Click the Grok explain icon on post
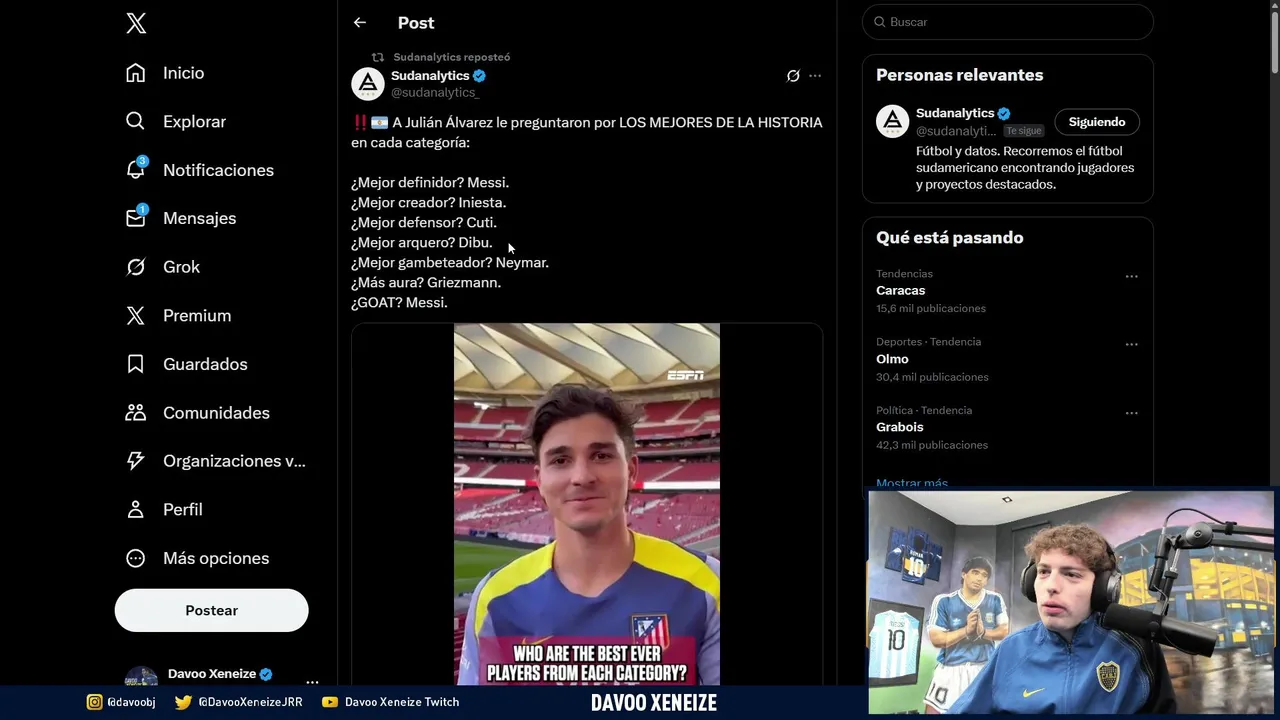 pyautogui.click(x=793, y=76)
